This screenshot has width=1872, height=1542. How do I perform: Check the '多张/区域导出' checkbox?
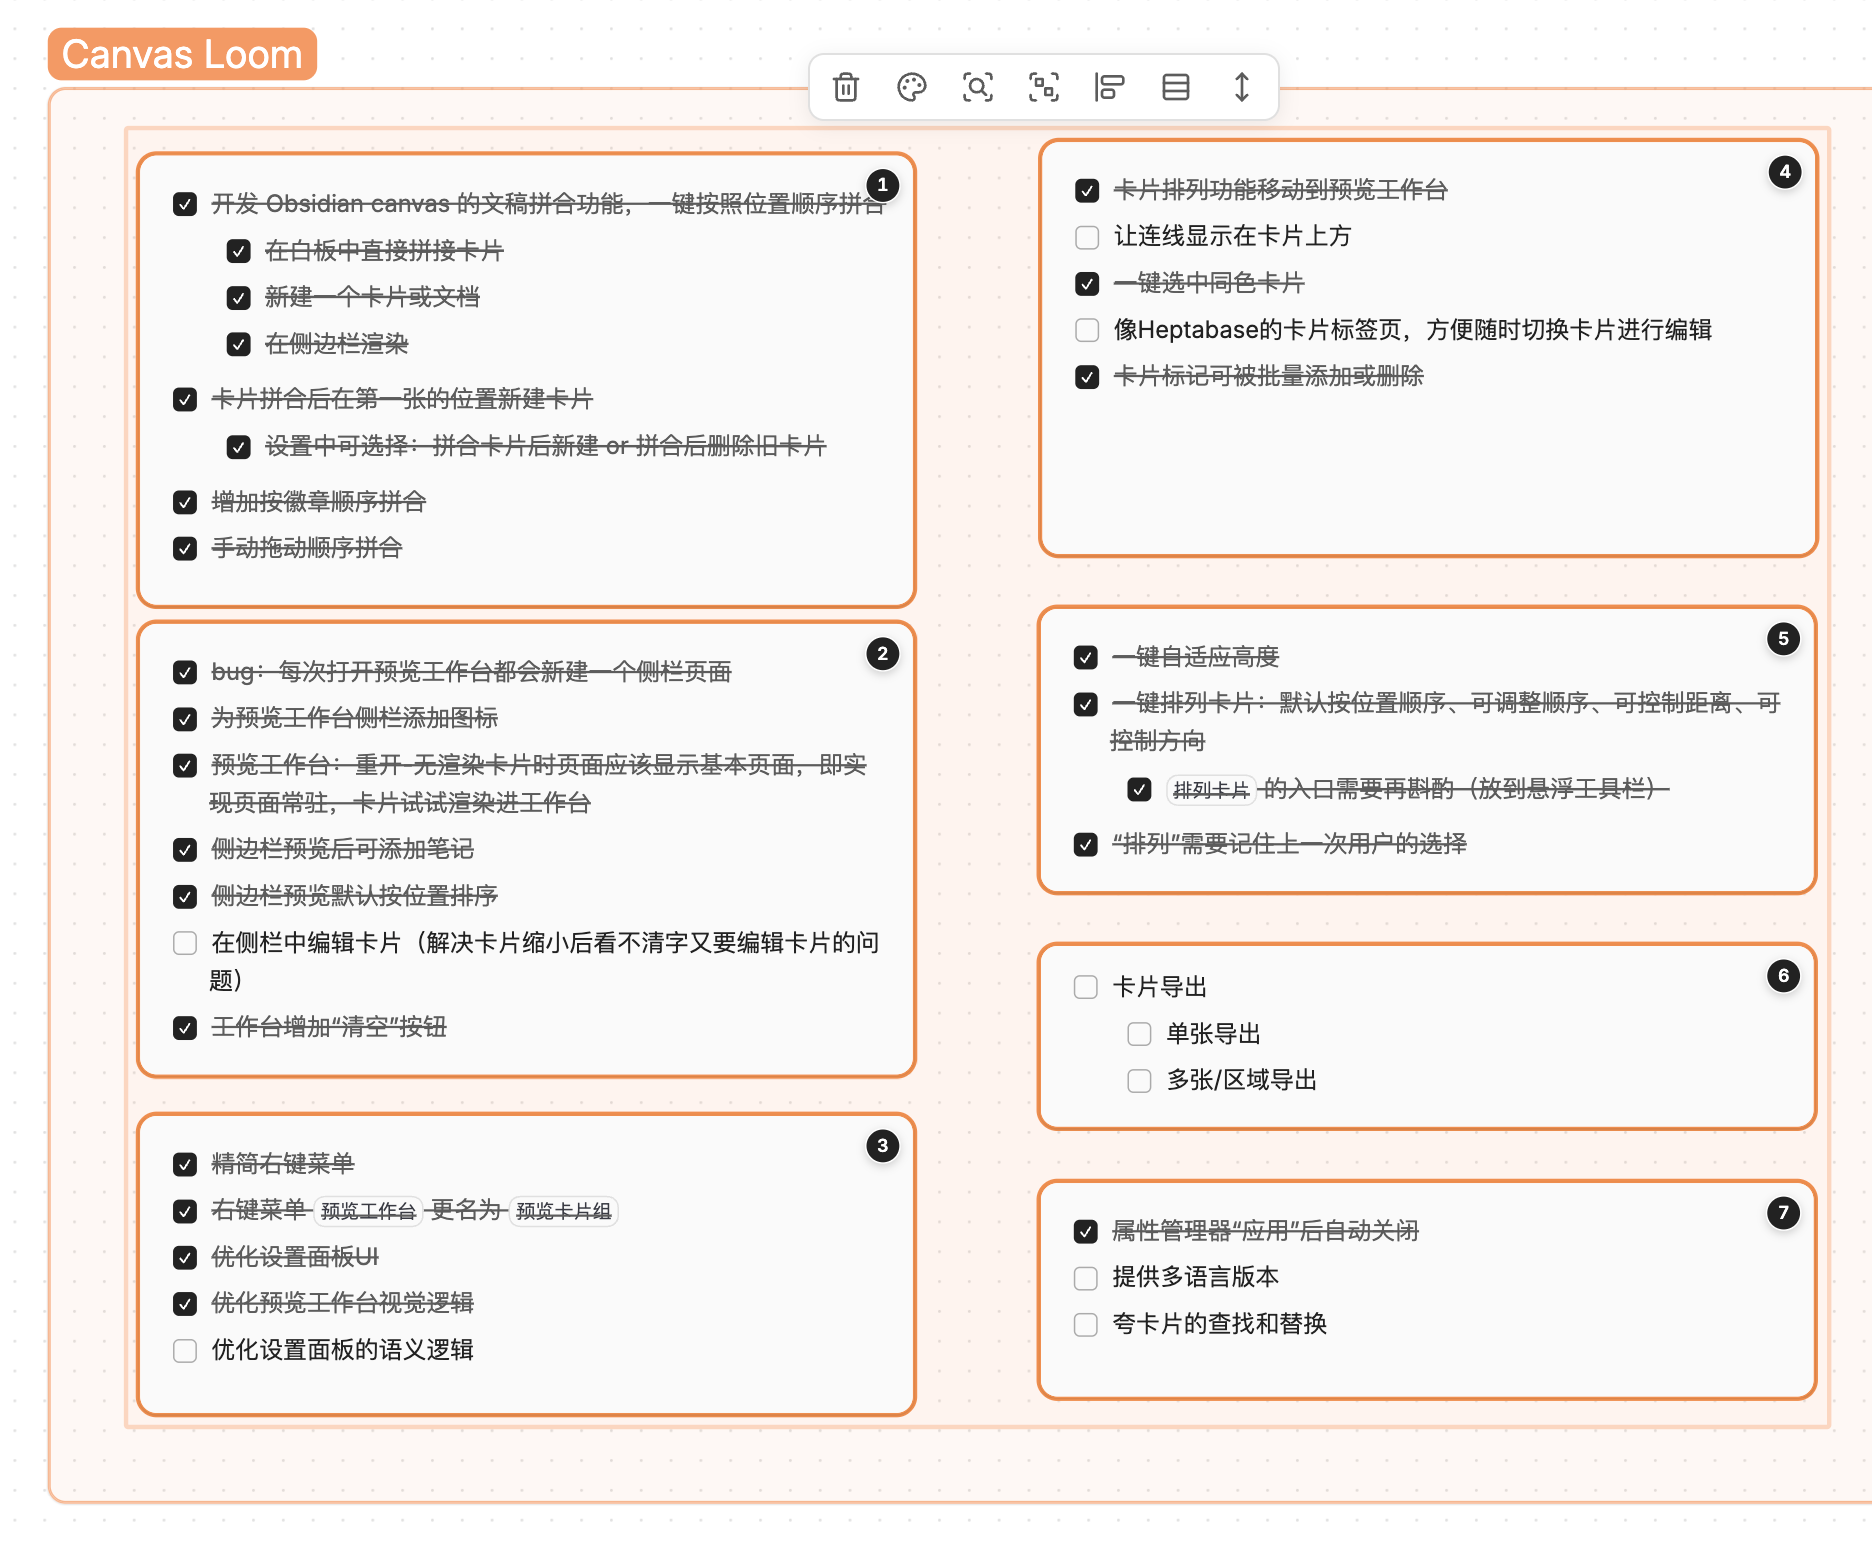click(x=1139, y=1081)
